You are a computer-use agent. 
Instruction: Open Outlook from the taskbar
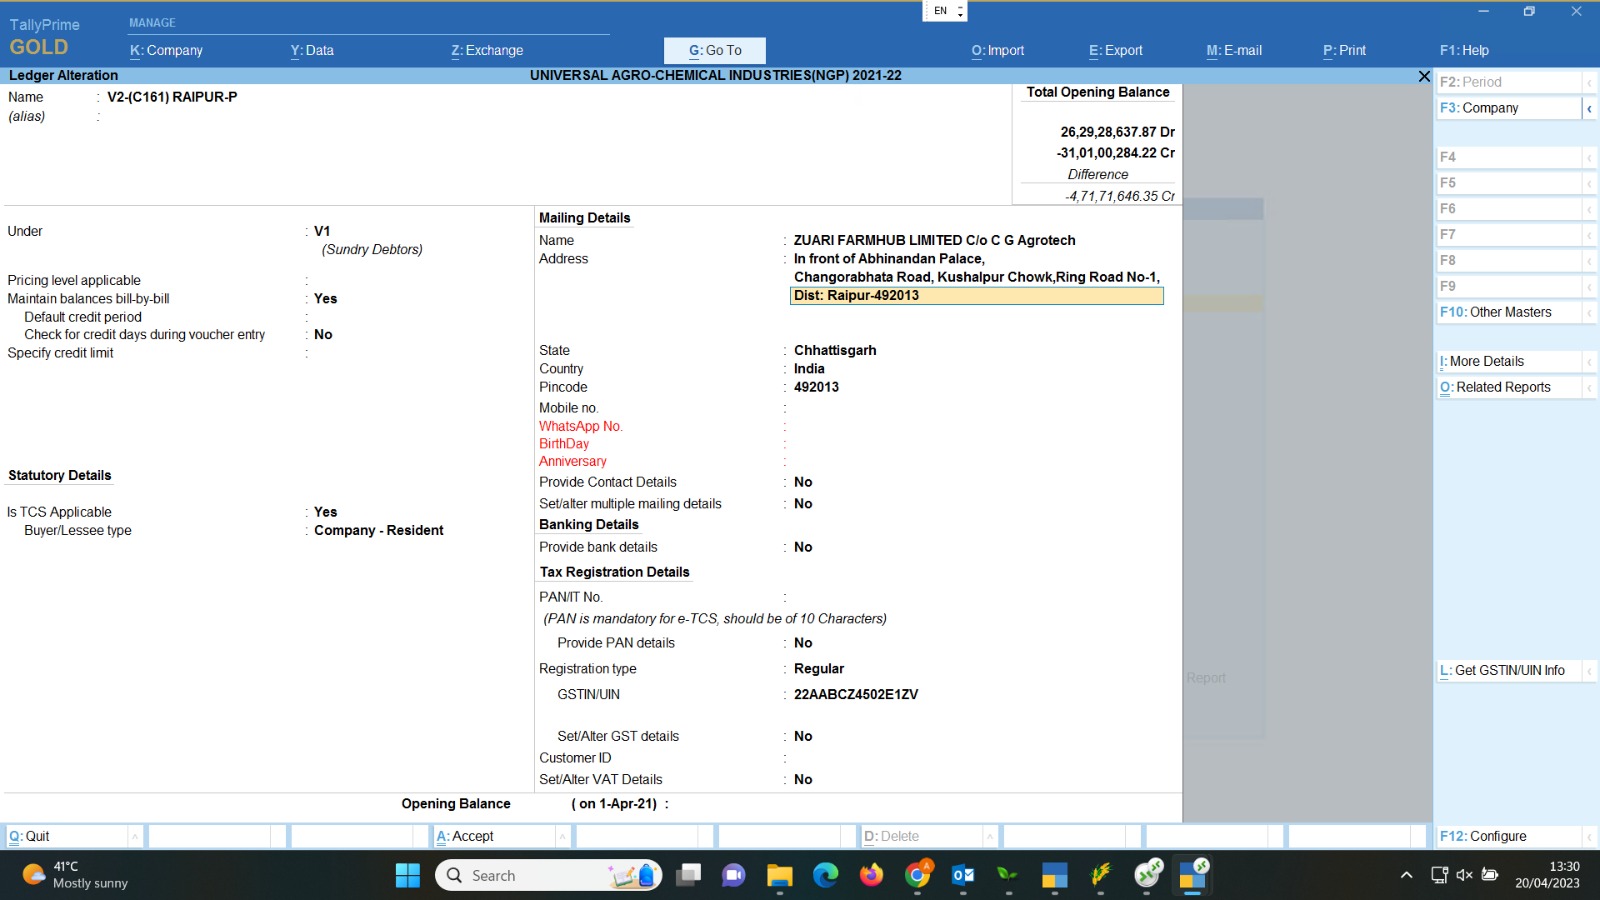pos(963,875)
